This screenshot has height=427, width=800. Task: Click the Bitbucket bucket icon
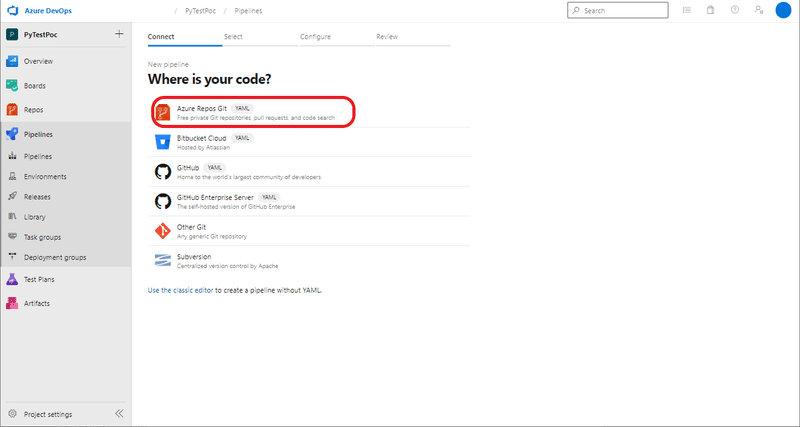(163, 142)
